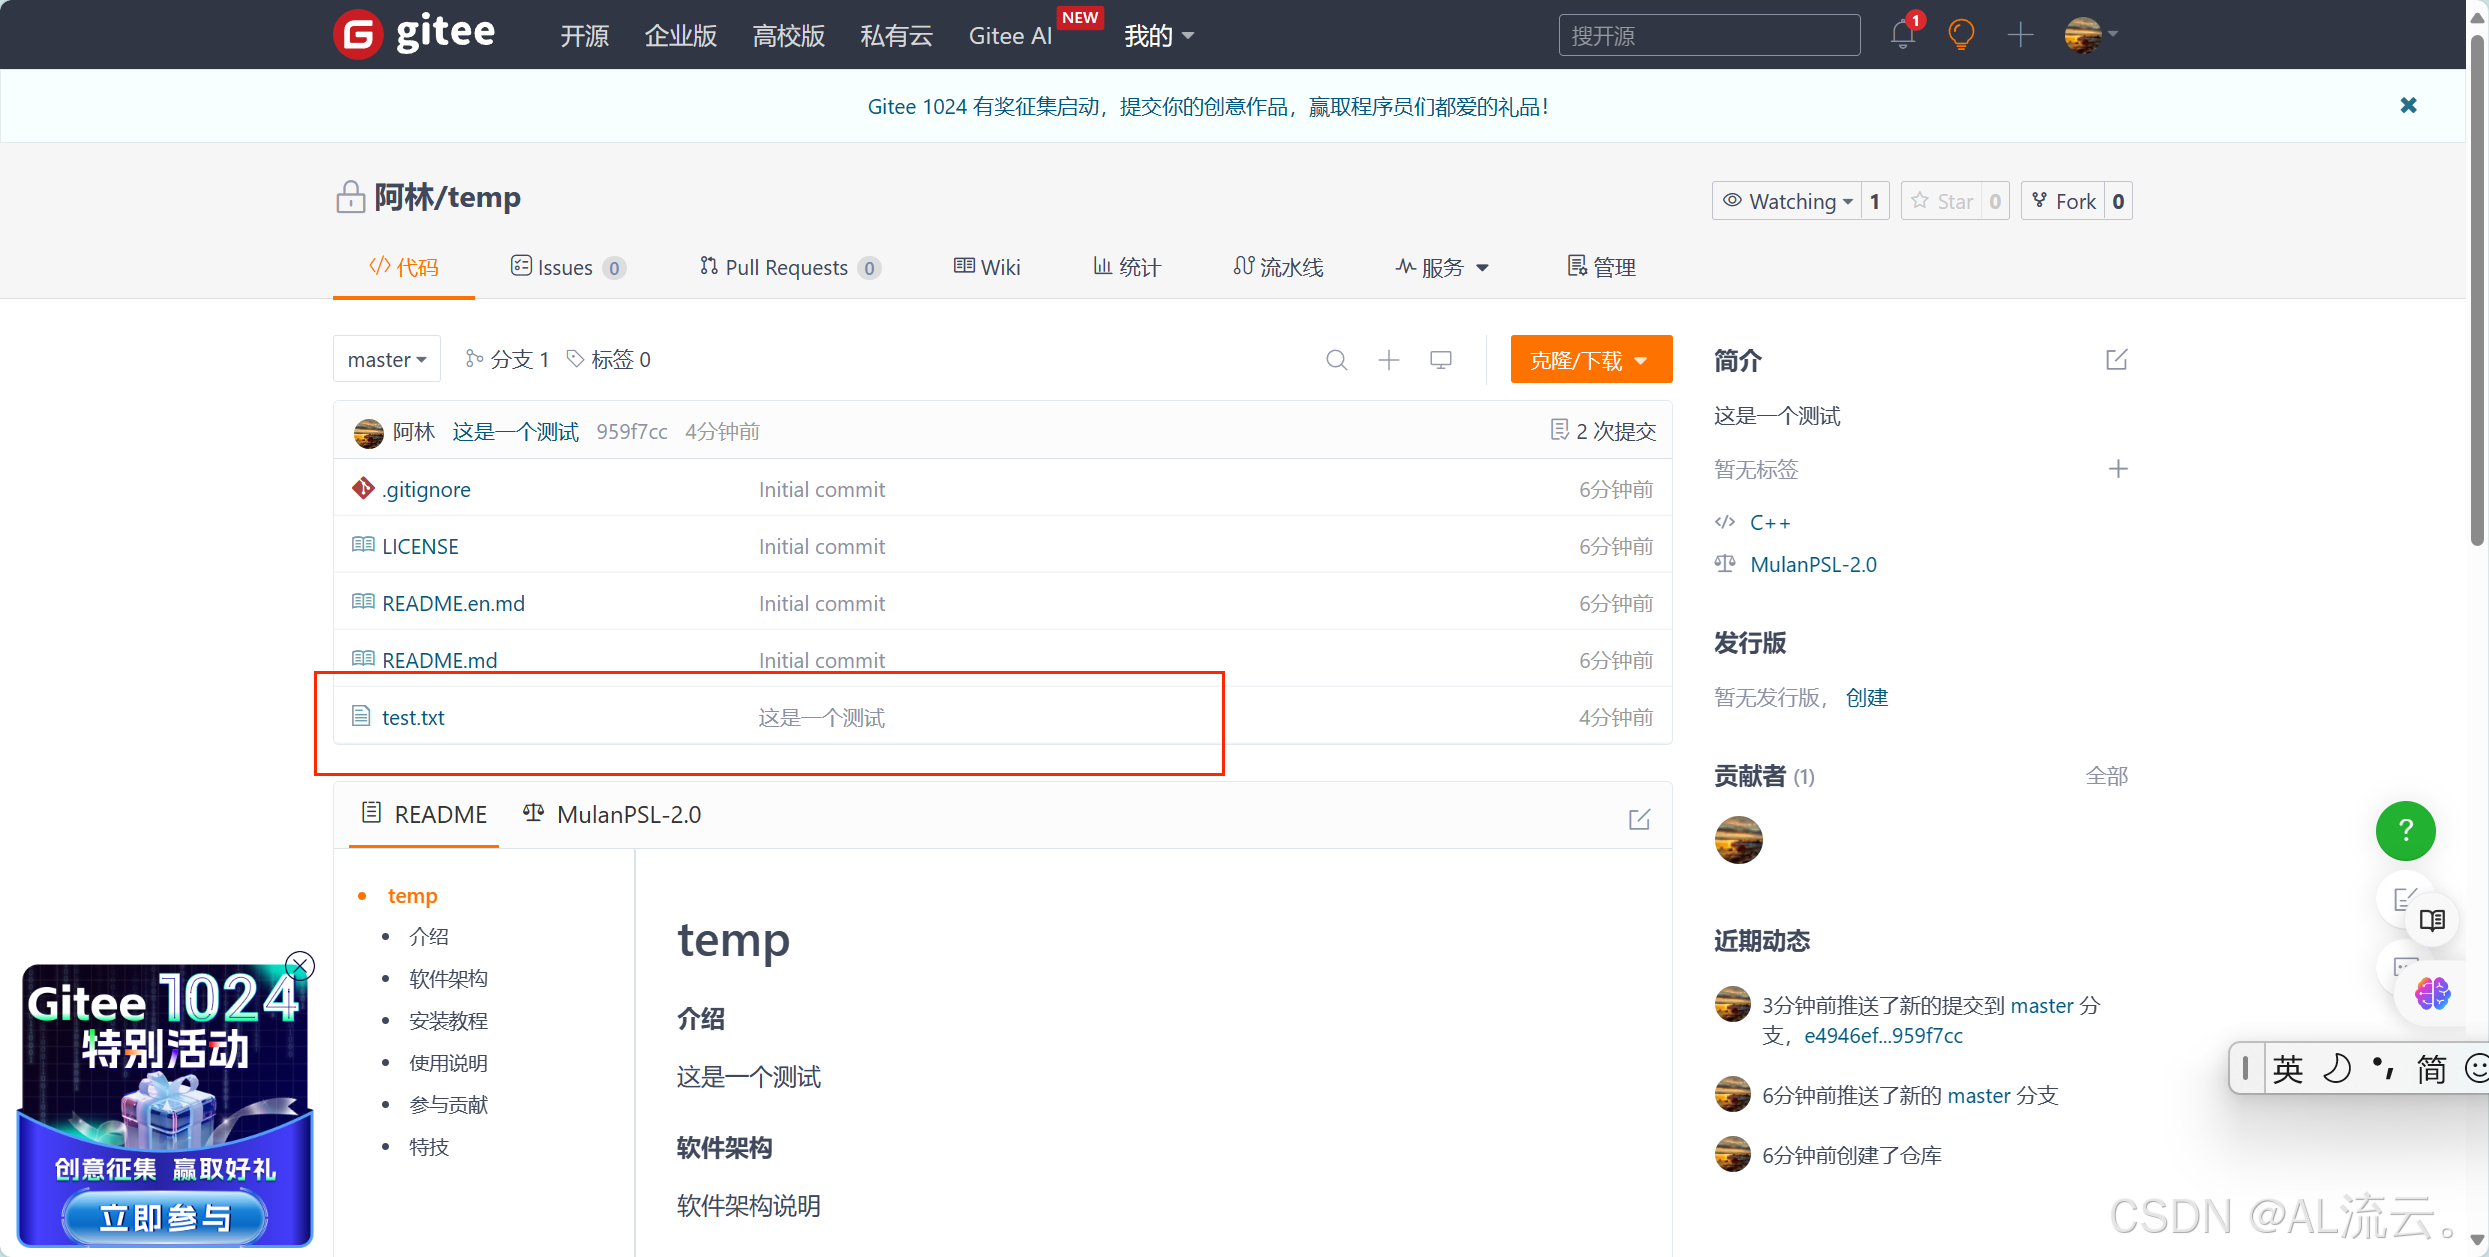Toggle Star for this repository
The image size is (2489, 1257).
[x=1943, y=201]
